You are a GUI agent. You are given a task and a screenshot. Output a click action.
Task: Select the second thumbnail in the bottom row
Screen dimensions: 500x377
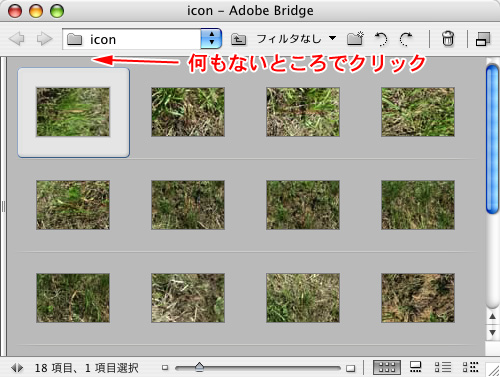[x=188, y=298]
